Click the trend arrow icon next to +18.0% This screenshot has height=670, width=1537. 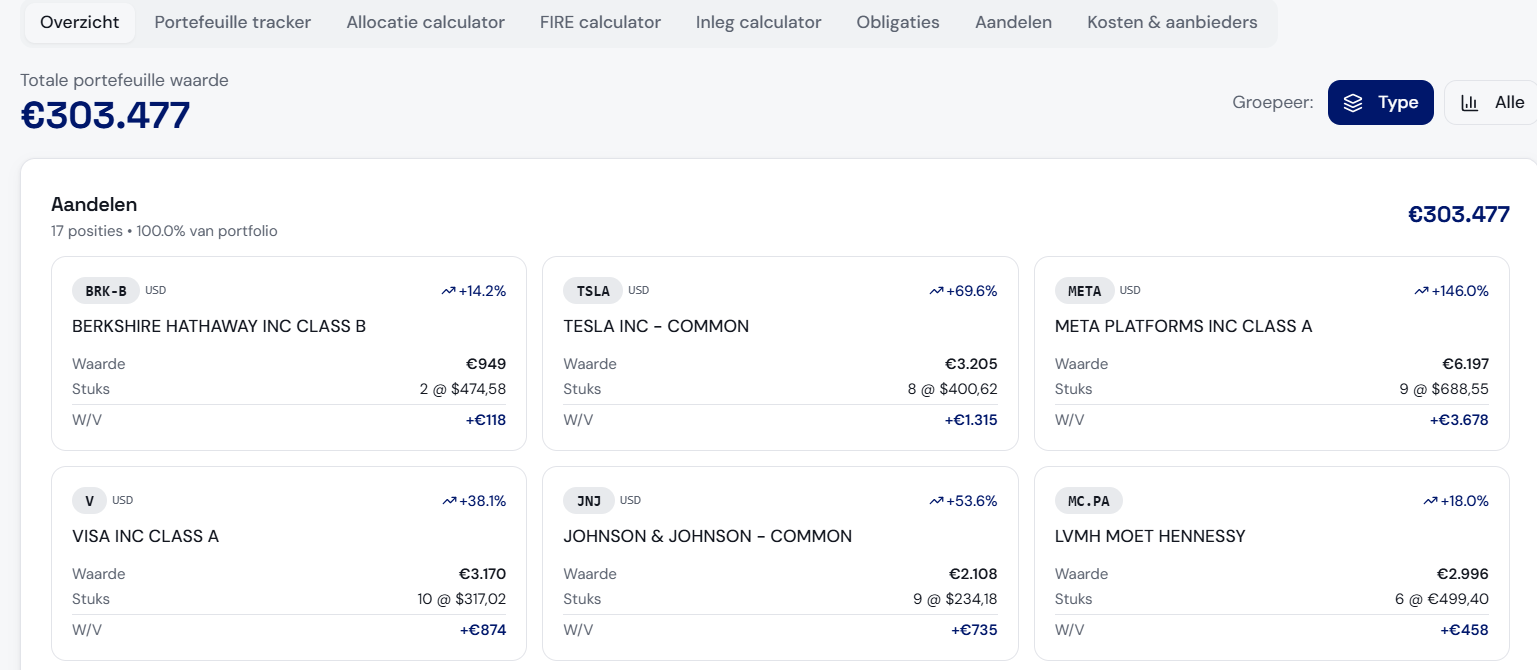[1430, 501]
